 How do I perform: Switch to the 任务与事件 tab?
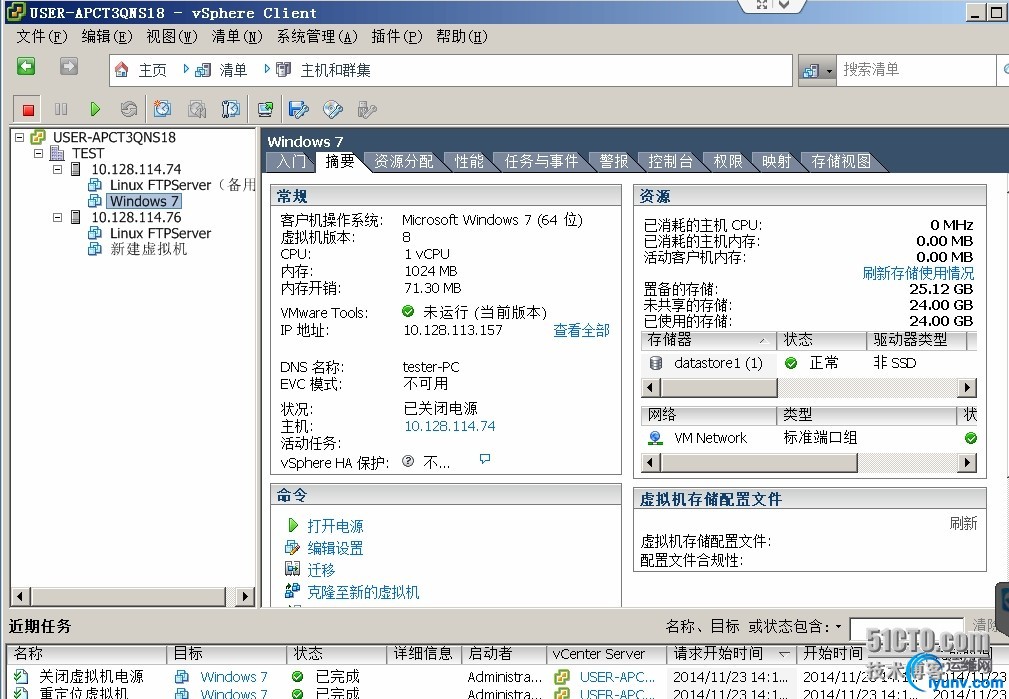click(x=541, y=162)
